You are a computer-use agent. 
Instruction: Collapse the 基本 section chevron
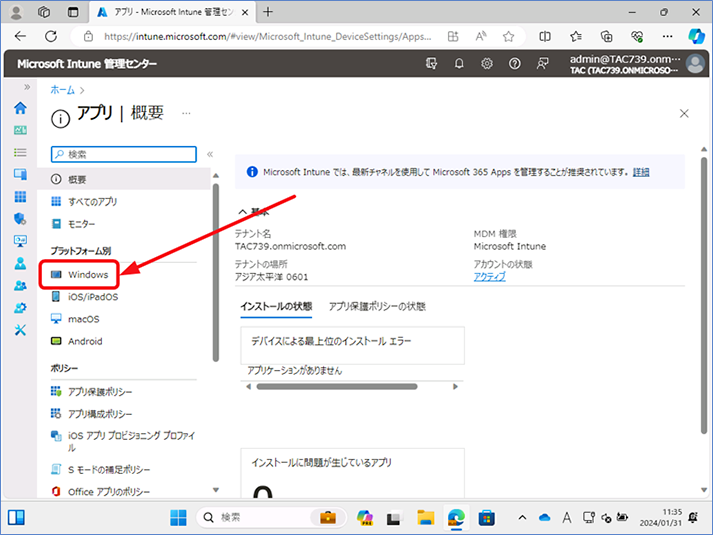point(243,212)
